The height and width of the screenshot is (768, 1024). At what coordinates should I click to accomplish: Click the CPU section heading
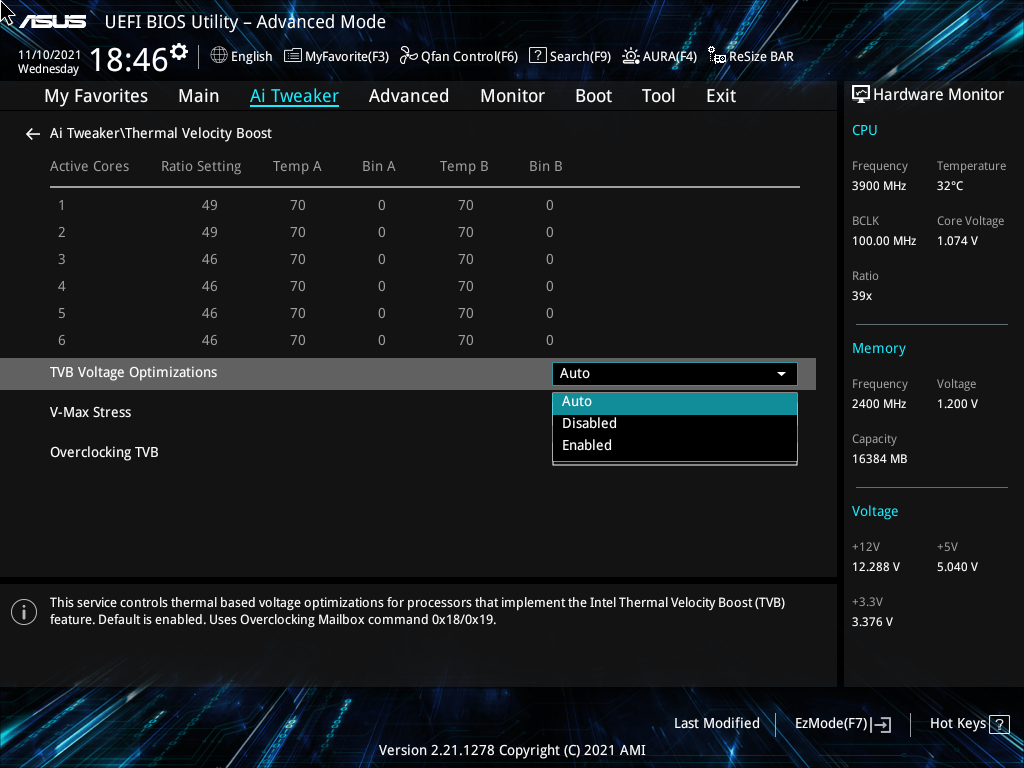click(x=864, y=130)
